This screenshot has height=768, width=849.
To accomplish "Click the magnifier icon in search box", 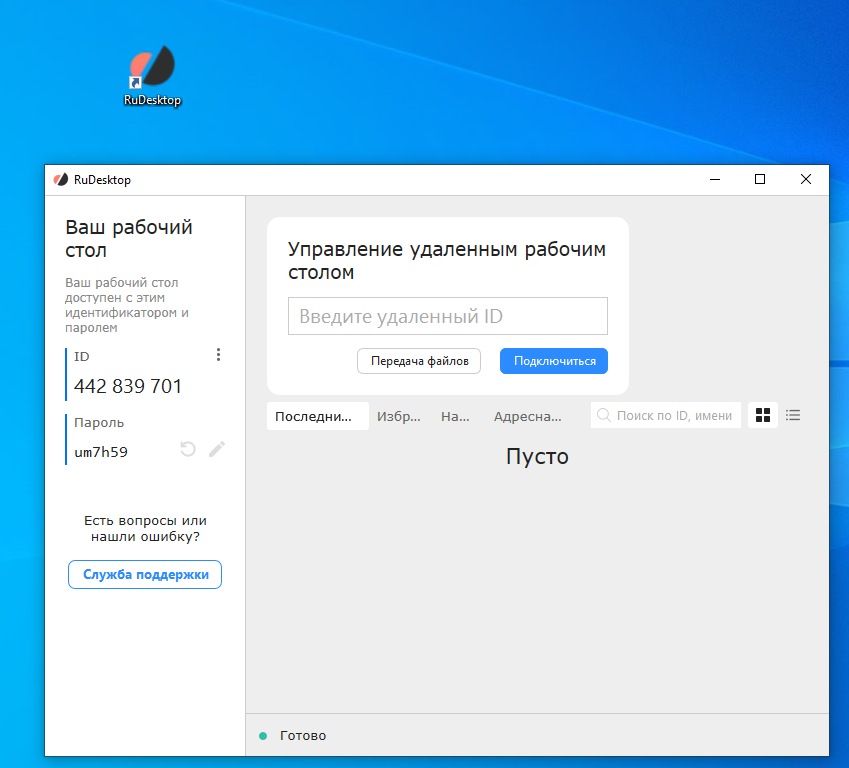I will [x=604, y=415].
